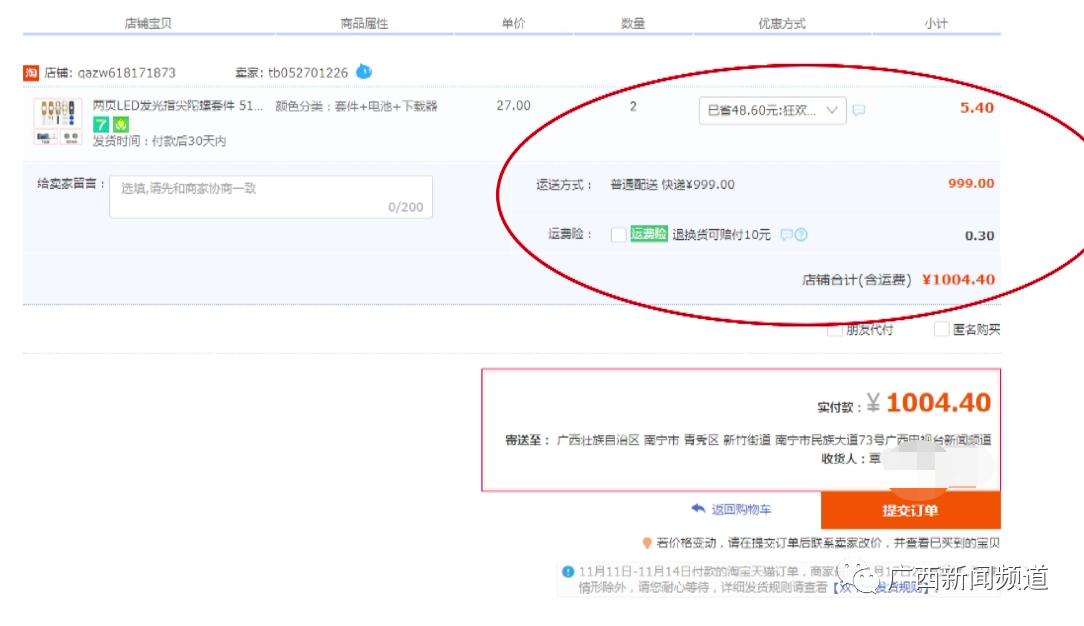Click the 提交订单 submit order button
This screenshot has height=626, width=1084.
coord(909,509)
